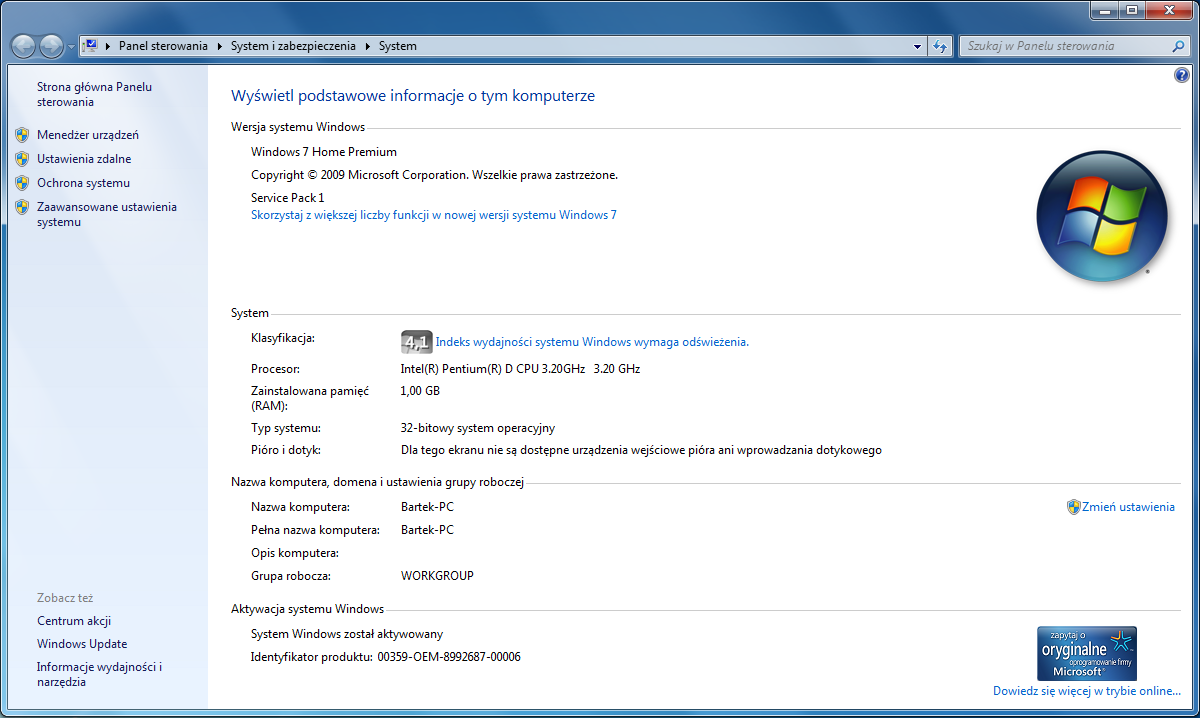This screenshot has height=718, width=1200.
Task: Click the magnifier search icon
Action: pos(1179,46)
